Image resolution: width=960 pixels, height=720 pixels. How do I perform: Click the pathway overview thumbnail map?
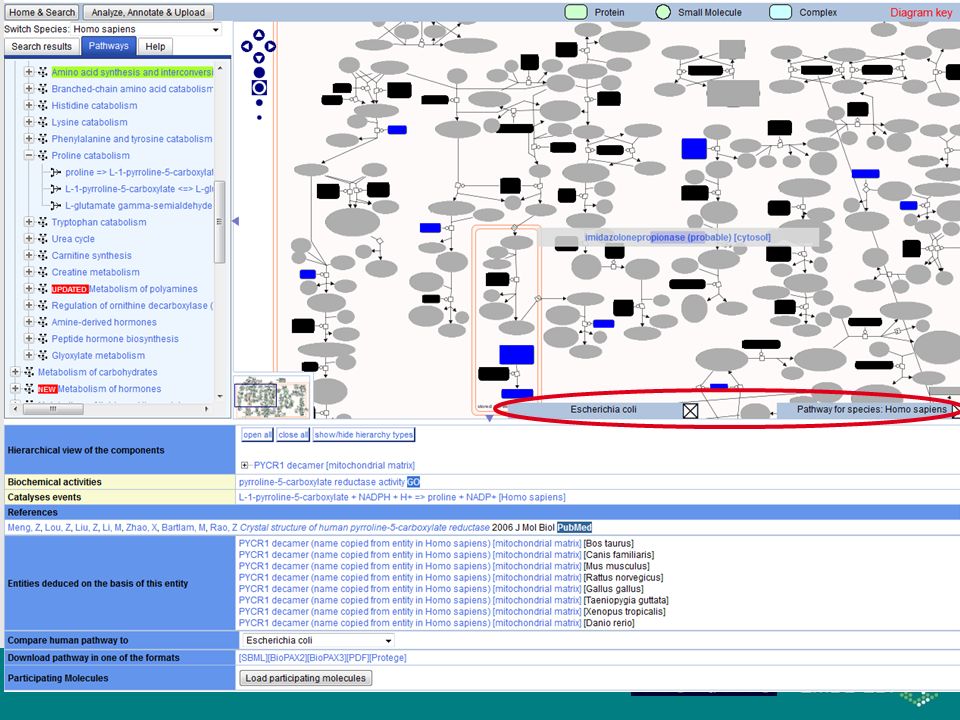pyautogui.click(x=272, y=397)
